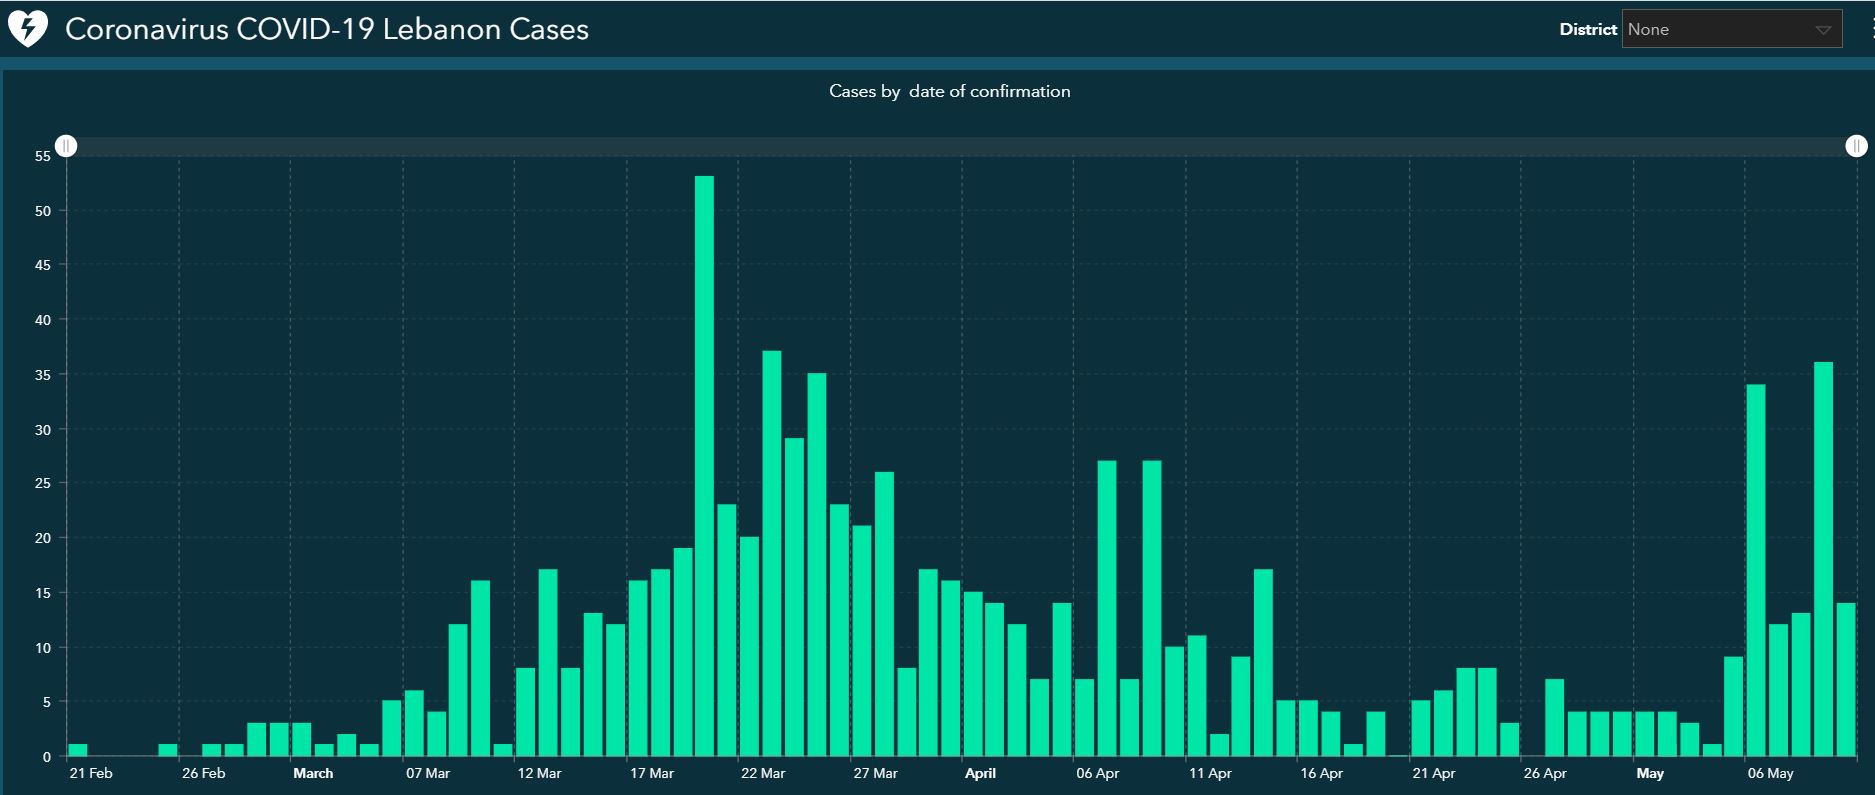The width and height of the screenshot is (1875, 795).
Task: Click the 'Coronavirus COVID-19 Lebanon Cases' heading
Action: [x=326, y=29]
